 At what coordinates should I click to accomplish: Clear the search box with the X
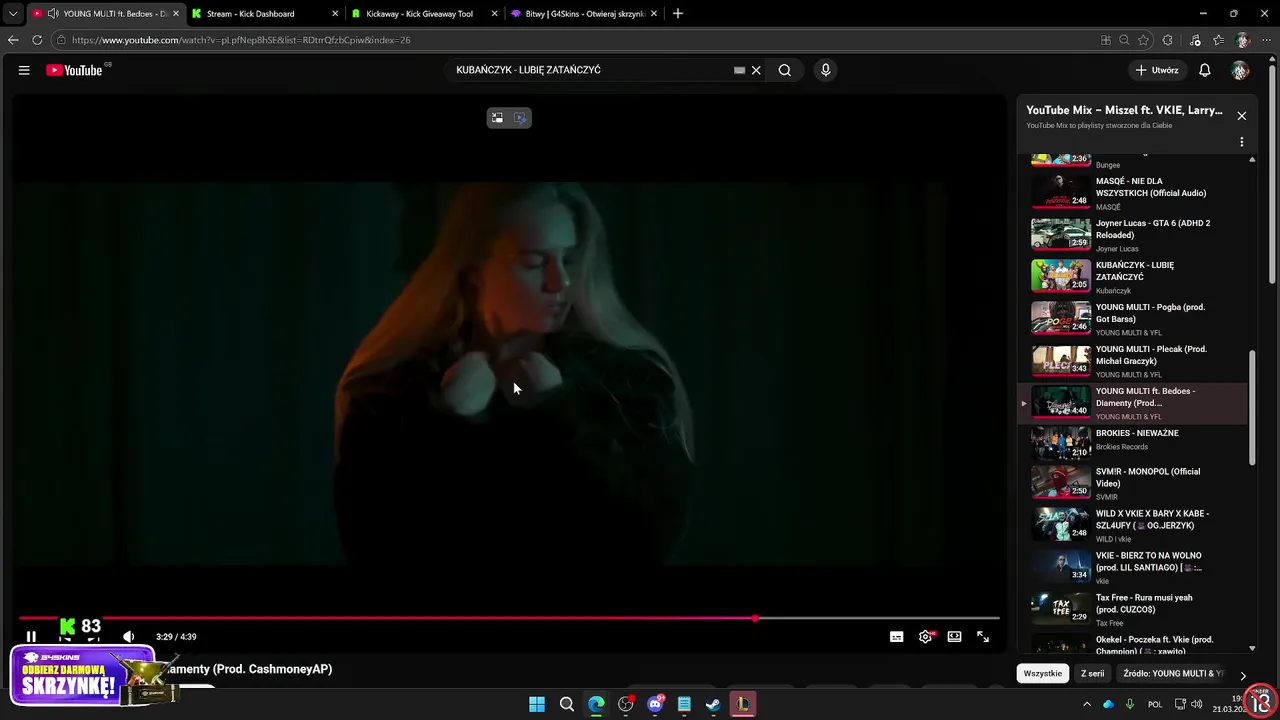pos(756,70)
